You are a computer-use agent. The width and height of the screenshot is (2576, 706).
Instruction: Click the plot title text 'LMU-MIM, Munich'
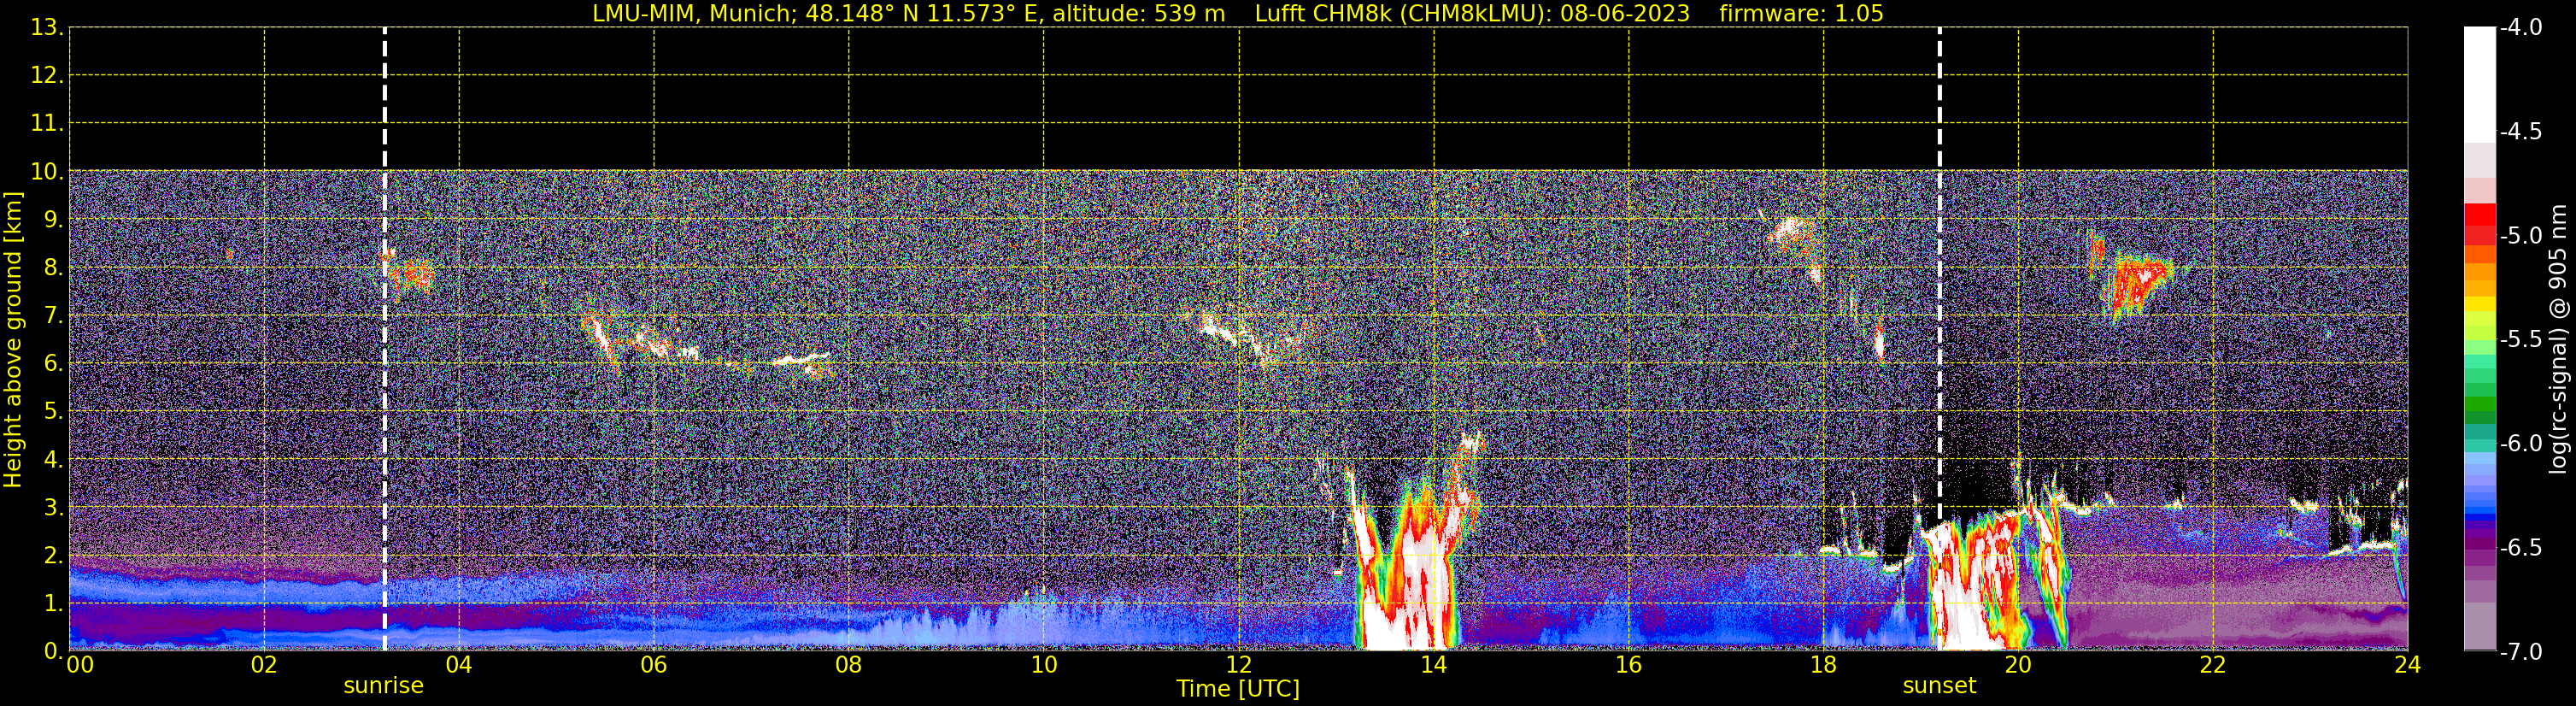(691, 14)
